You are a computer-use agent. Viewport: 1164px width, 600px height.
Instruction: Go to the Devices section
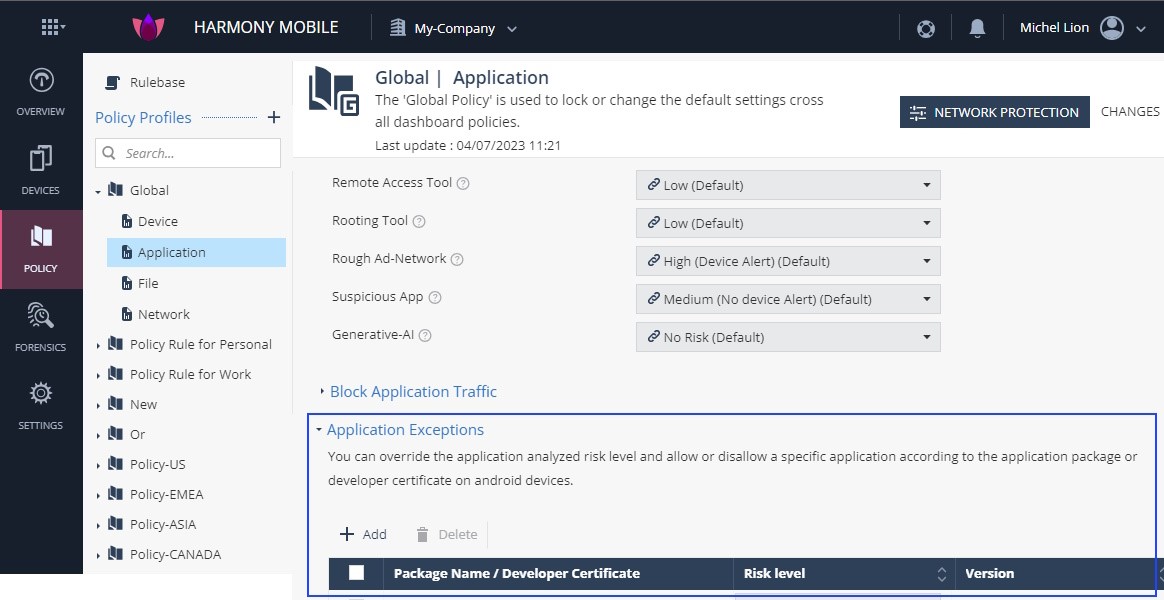[41, 171]
